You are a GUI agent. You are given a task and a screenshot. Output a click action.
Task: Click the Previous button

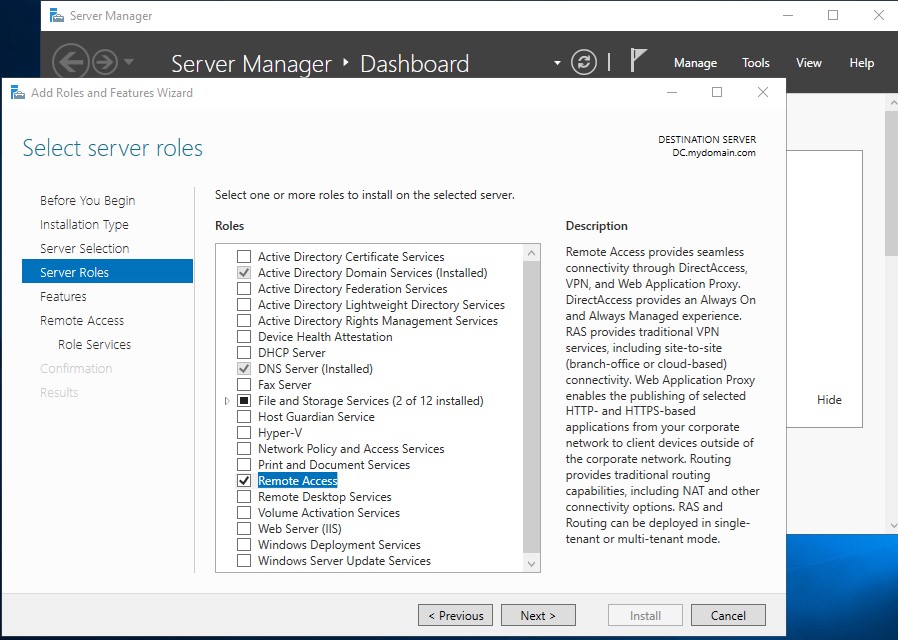coord(455,615)
